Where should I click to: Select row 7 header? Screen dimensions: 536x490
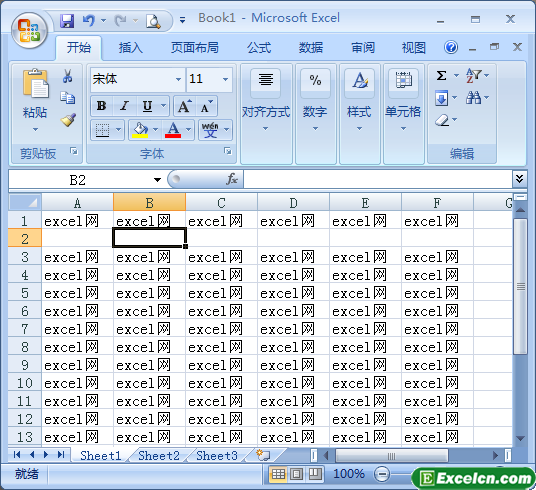(25, 329)
